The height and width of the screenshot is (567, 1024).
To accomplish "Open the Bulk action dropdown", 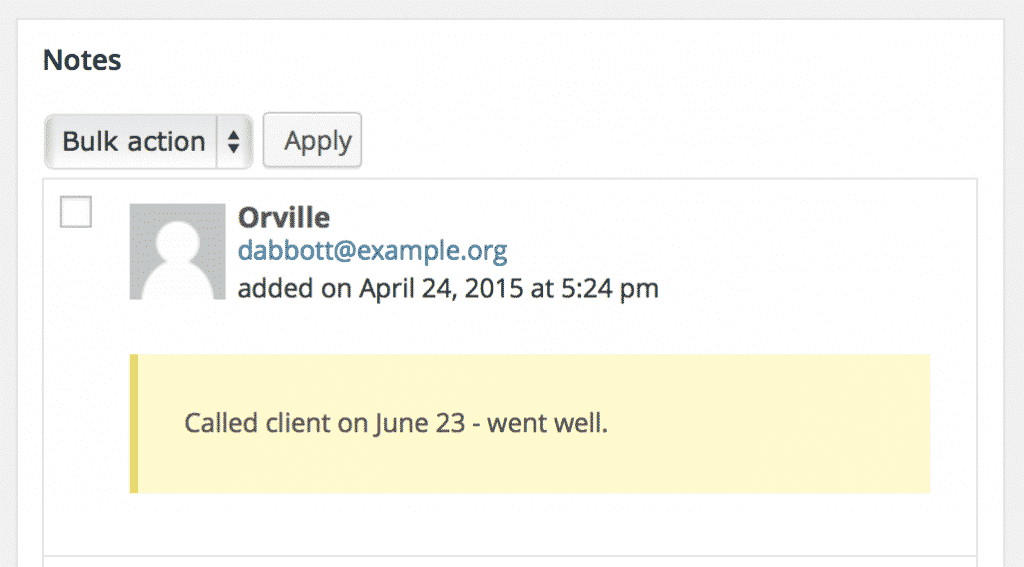I will pyautogui.click(x=148, y=141).
